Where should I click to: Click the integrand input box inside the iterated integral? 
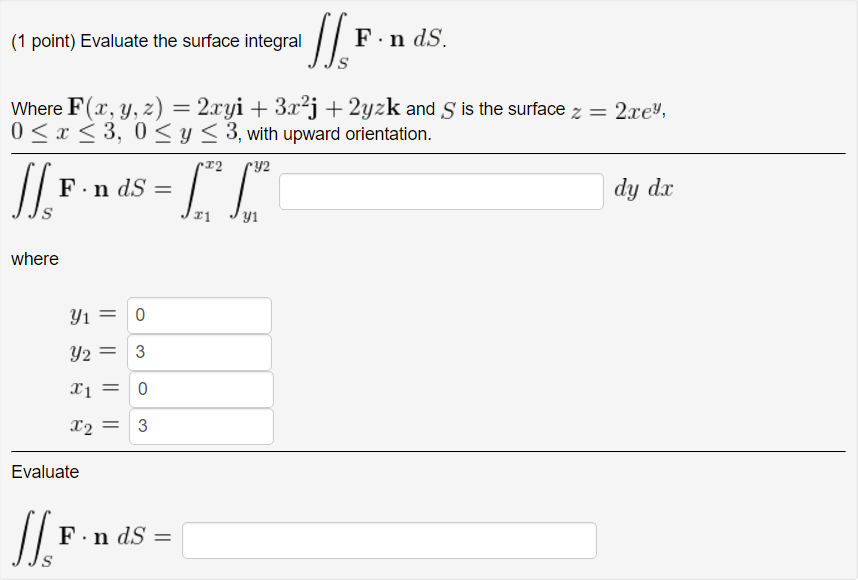pyautogui.click(x=440, y=191)
